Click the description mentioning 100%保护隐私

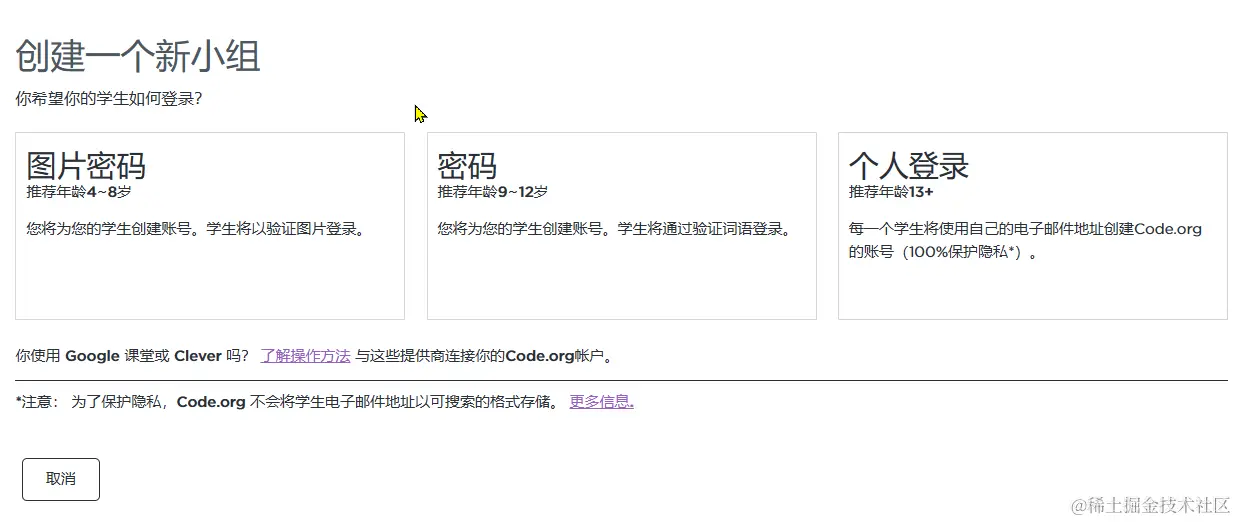pyautogui.click(x=1026, y=240)
